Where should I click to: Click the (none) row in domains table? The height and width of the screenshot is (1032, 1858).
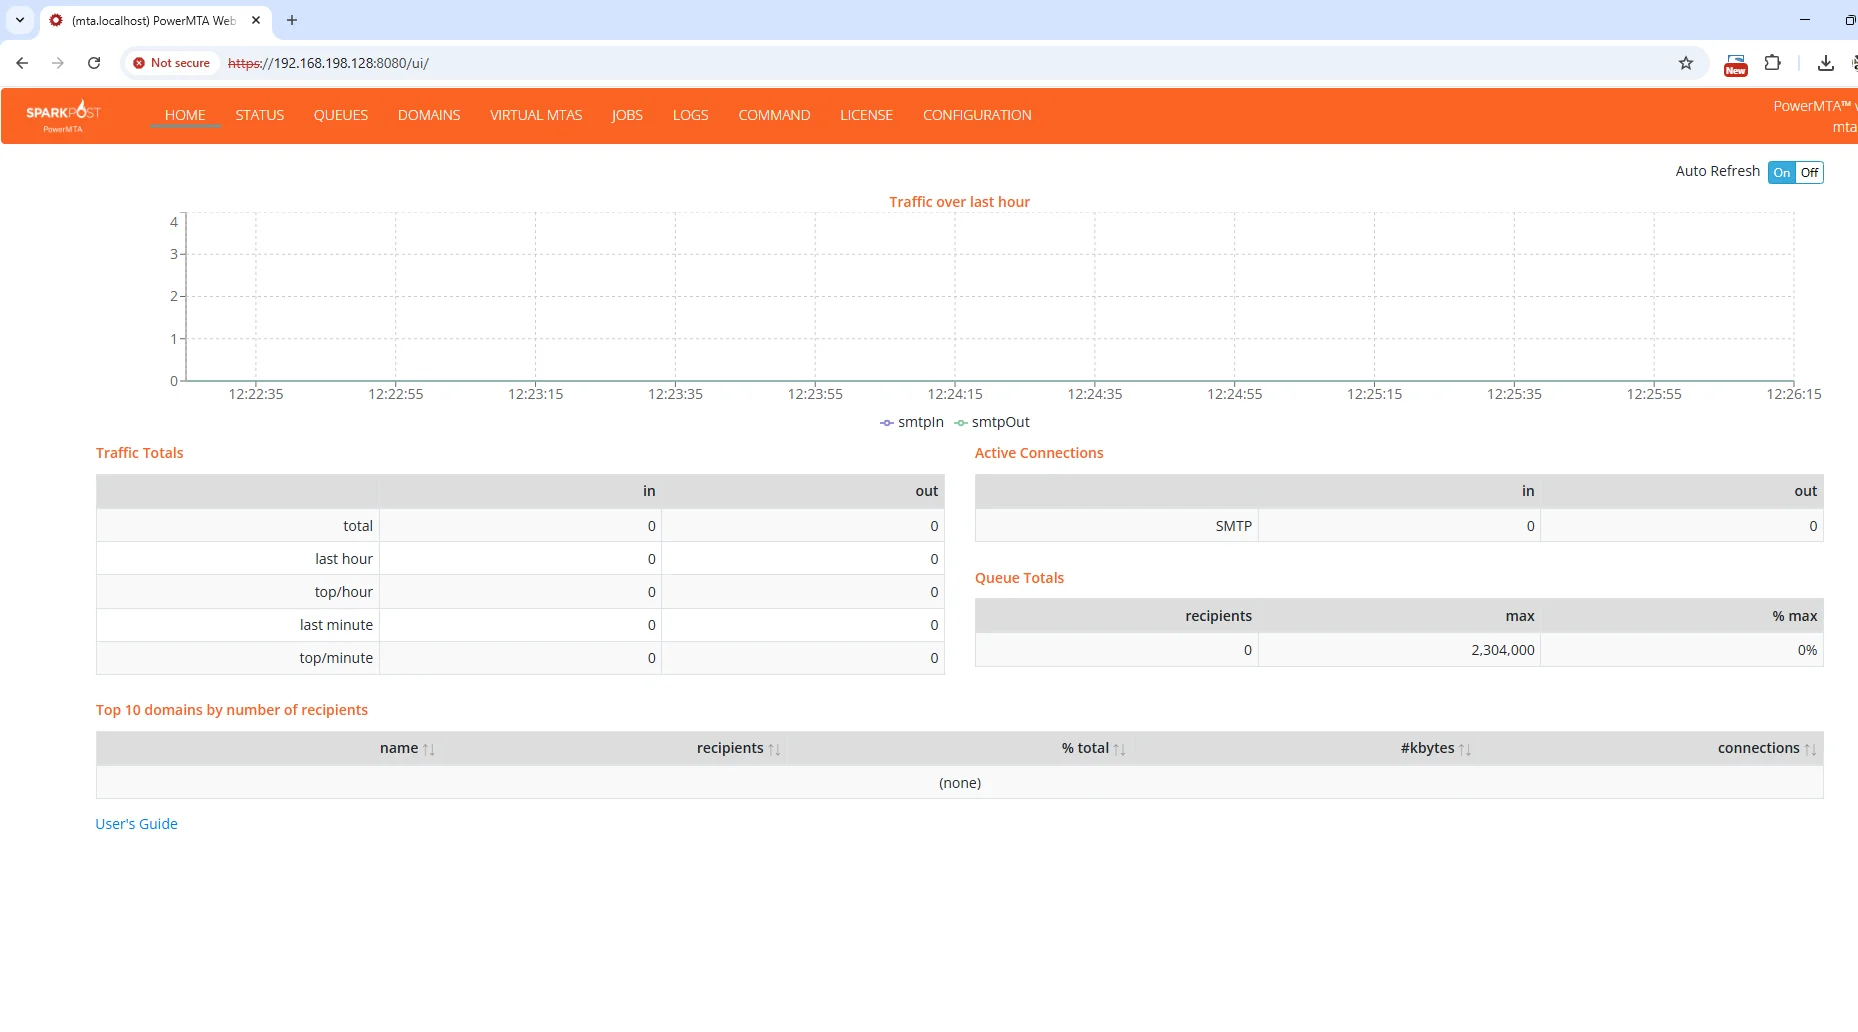click(x=960, y=783)
